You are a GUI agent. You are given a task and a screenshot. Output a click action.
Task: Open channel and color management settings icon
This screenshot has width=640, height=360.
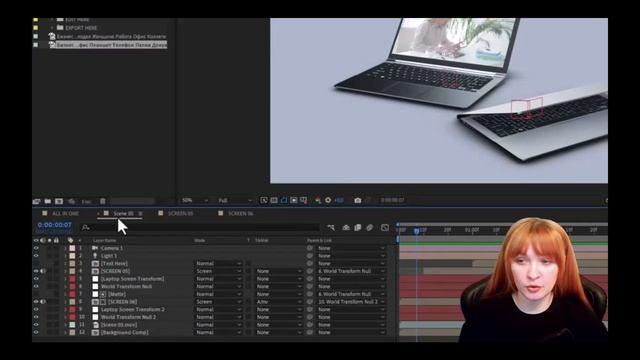pos(318,200)
